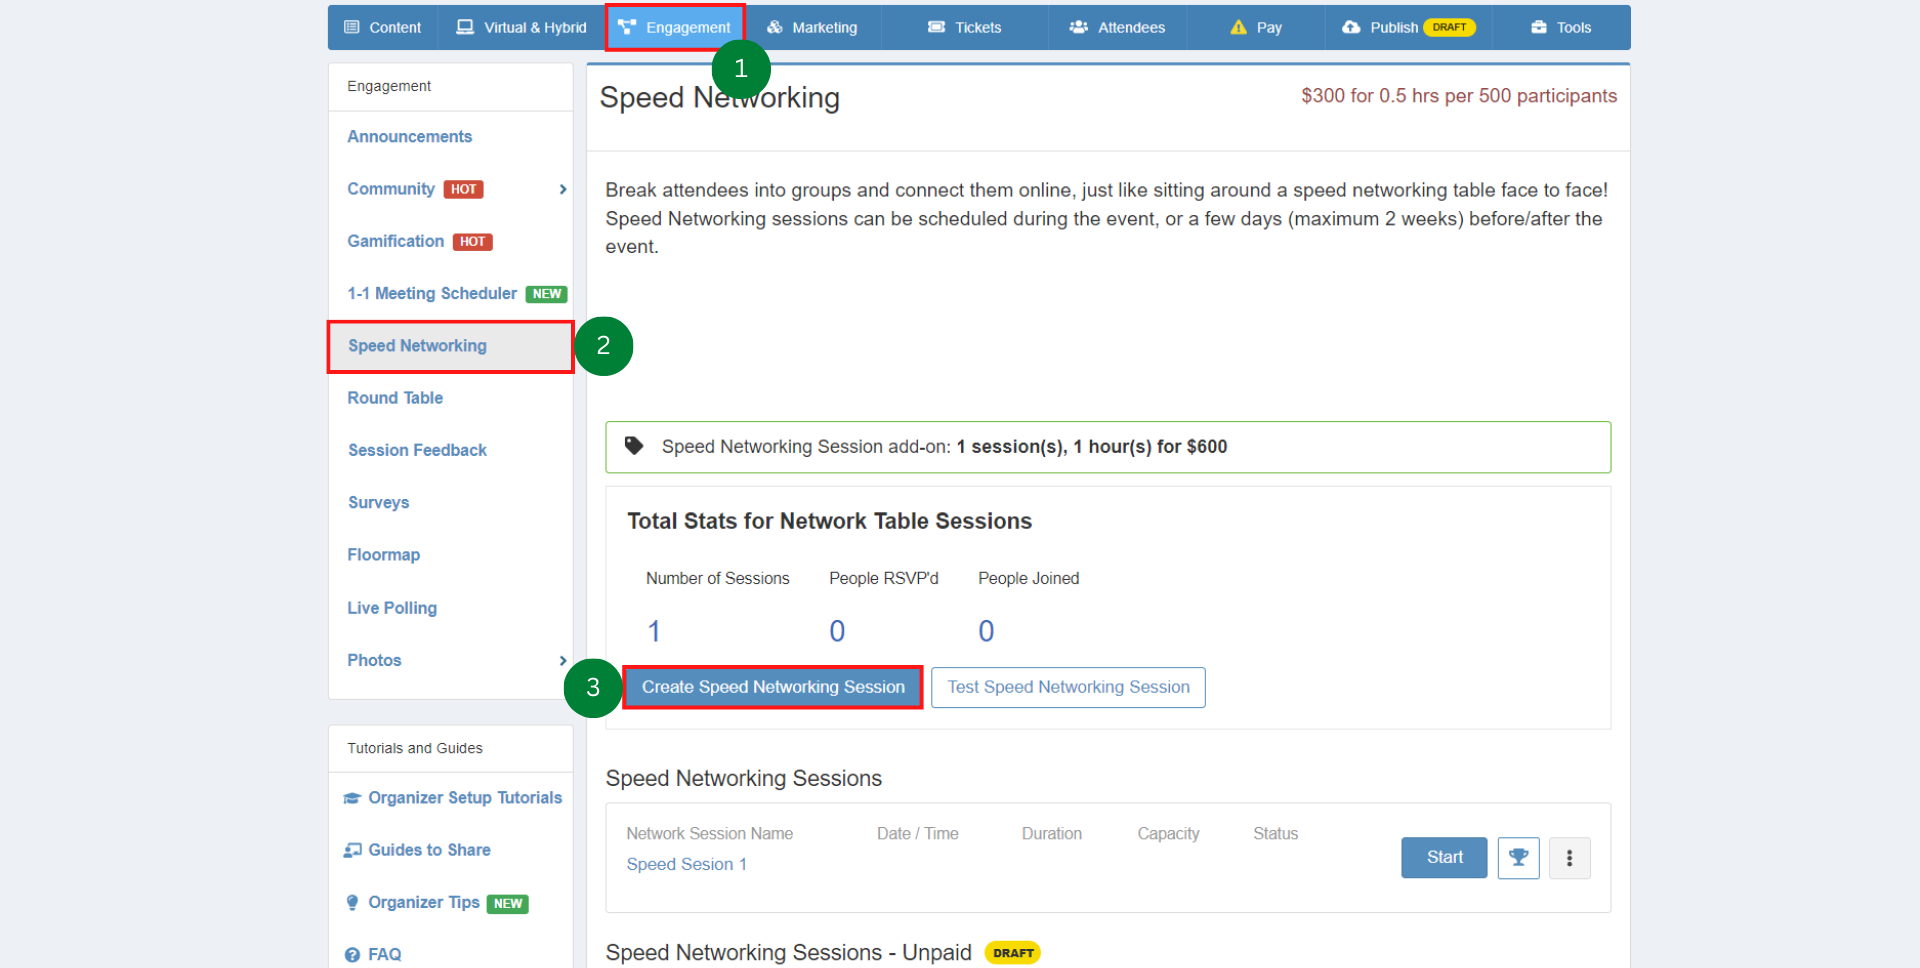Start the Speed Sesion 1 session
Image resolution: width=1920 pixels, height=968 pixels.
(x=1444, y=858)
